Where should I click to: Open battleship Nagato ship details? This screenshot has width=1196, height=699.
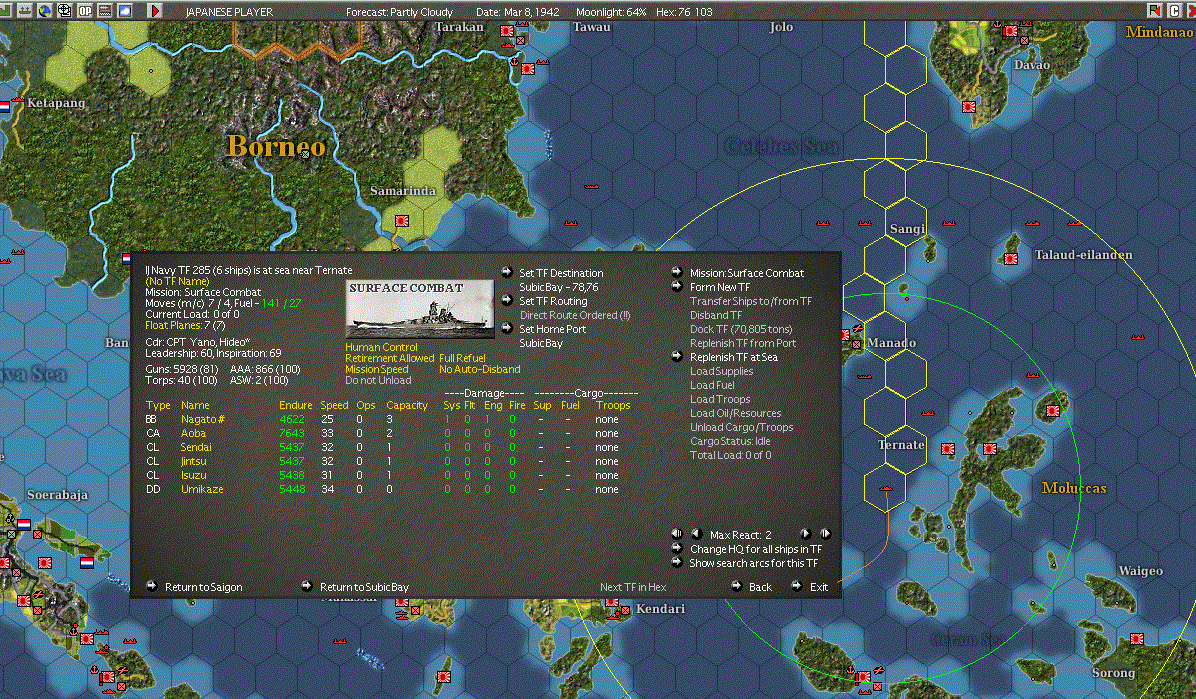pos(202,419)
